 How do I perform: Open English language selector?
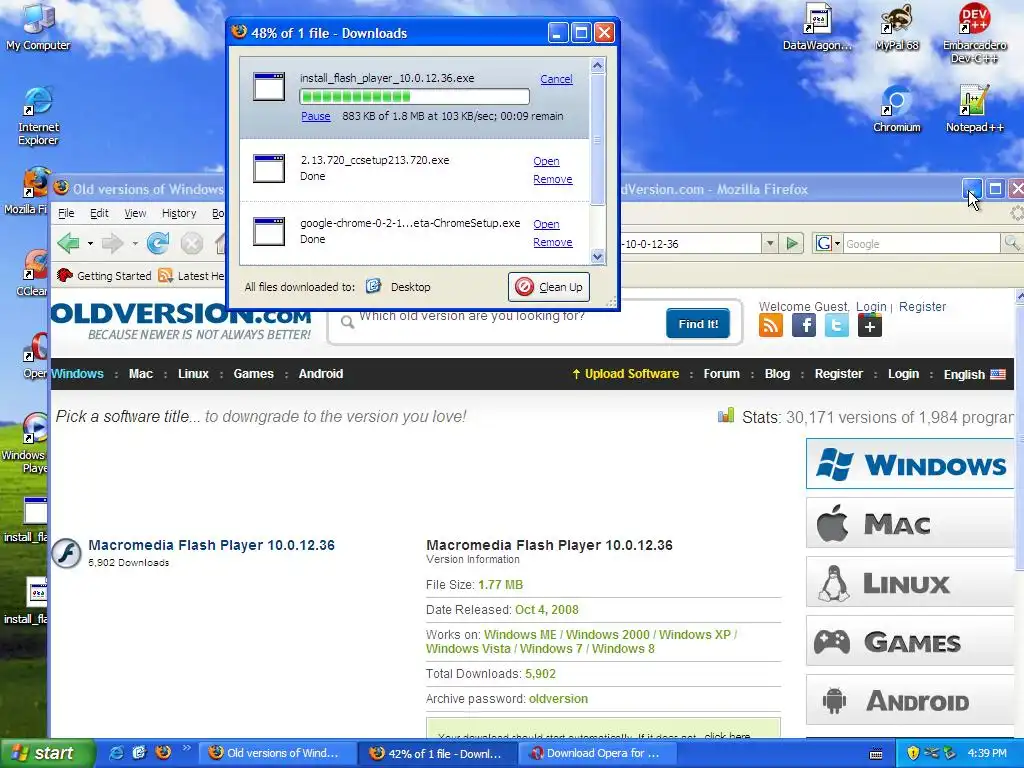(x=974, y=374)
